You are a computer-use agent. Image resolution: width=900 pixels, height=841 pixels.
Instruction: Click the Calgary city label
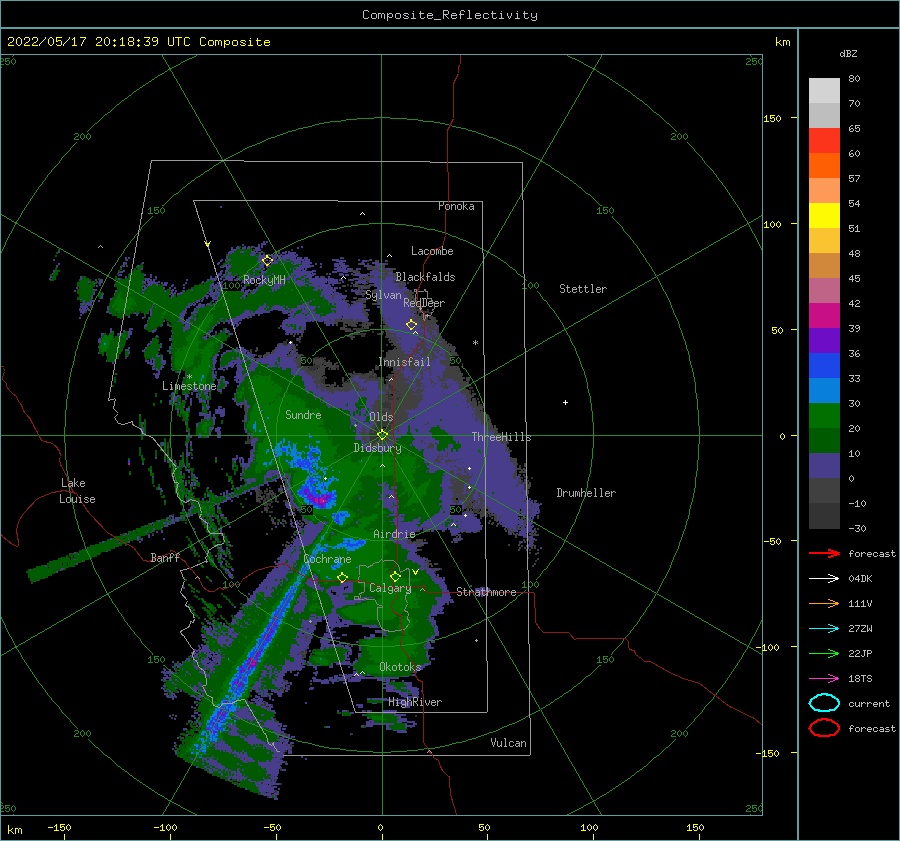coord(390,588)
